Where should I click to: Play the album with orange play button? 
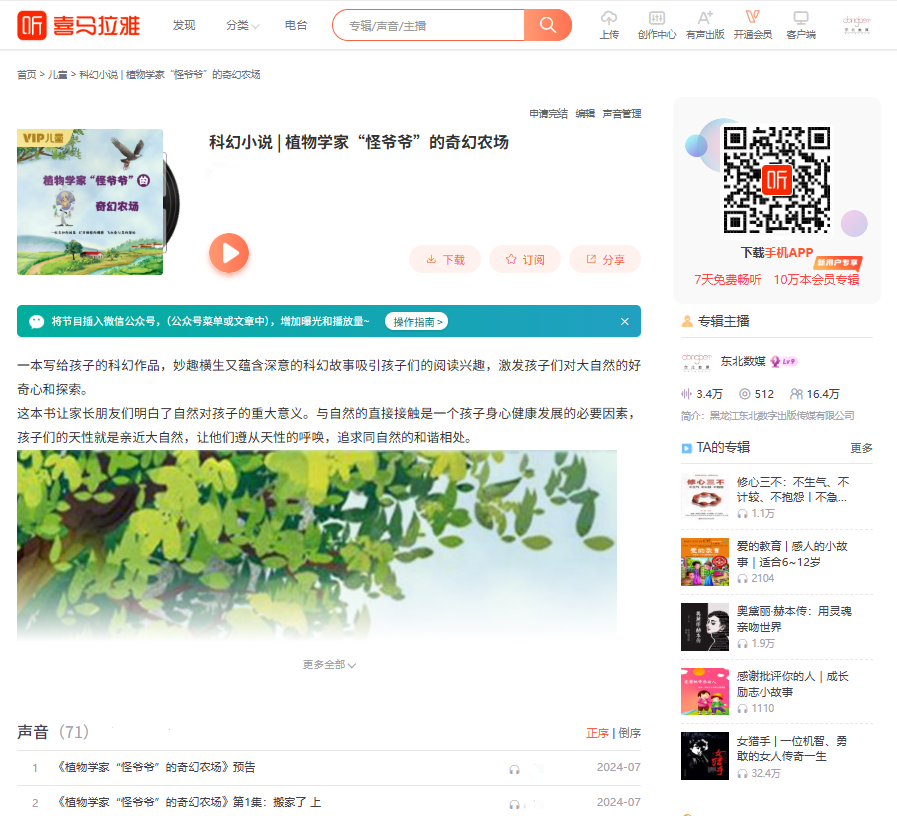(229, 253)
